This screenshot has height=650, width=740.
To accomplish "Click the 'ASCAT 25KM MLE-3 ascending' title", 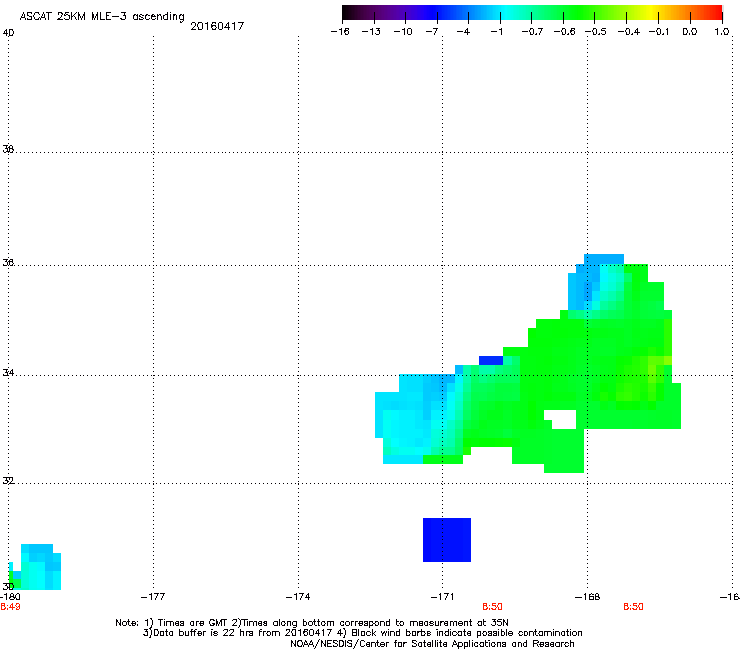I will point(102,17).
